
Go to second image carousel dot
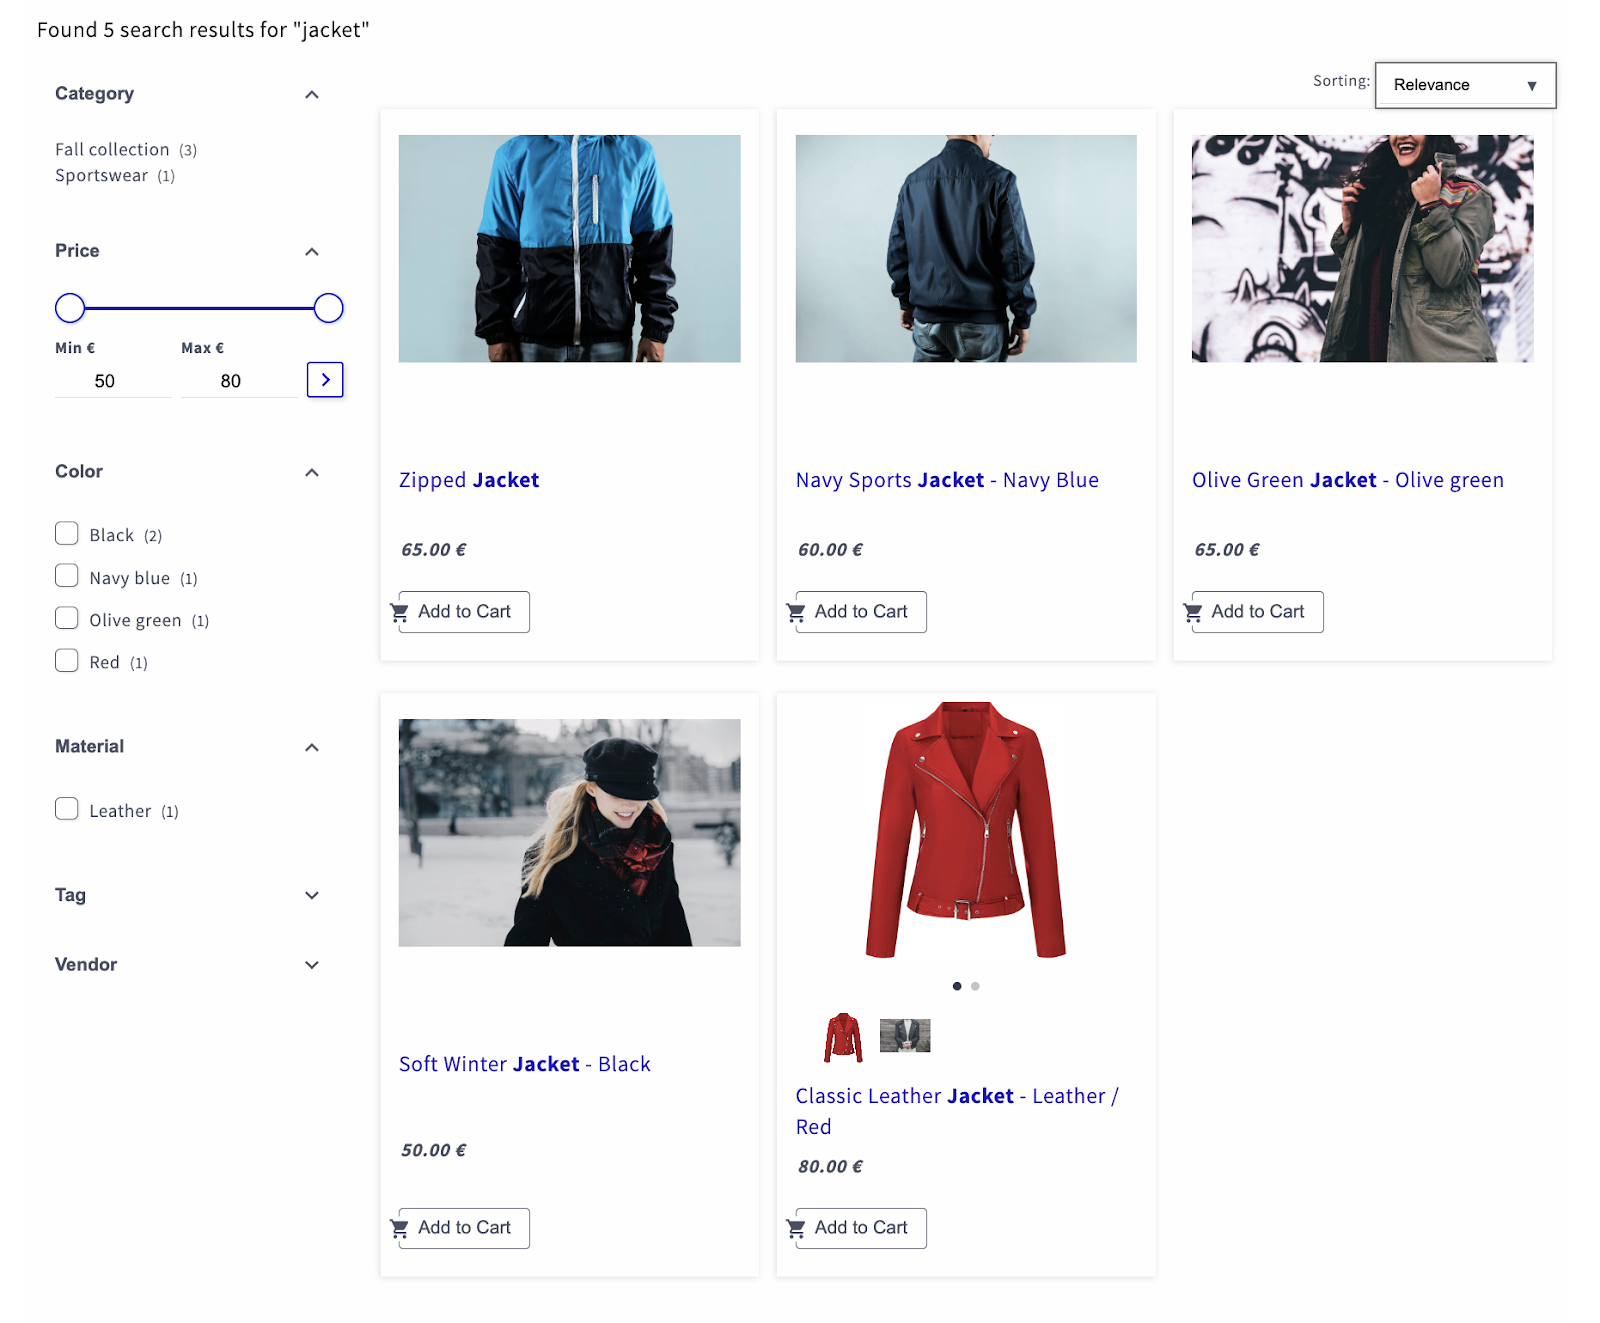click(975, 986)
